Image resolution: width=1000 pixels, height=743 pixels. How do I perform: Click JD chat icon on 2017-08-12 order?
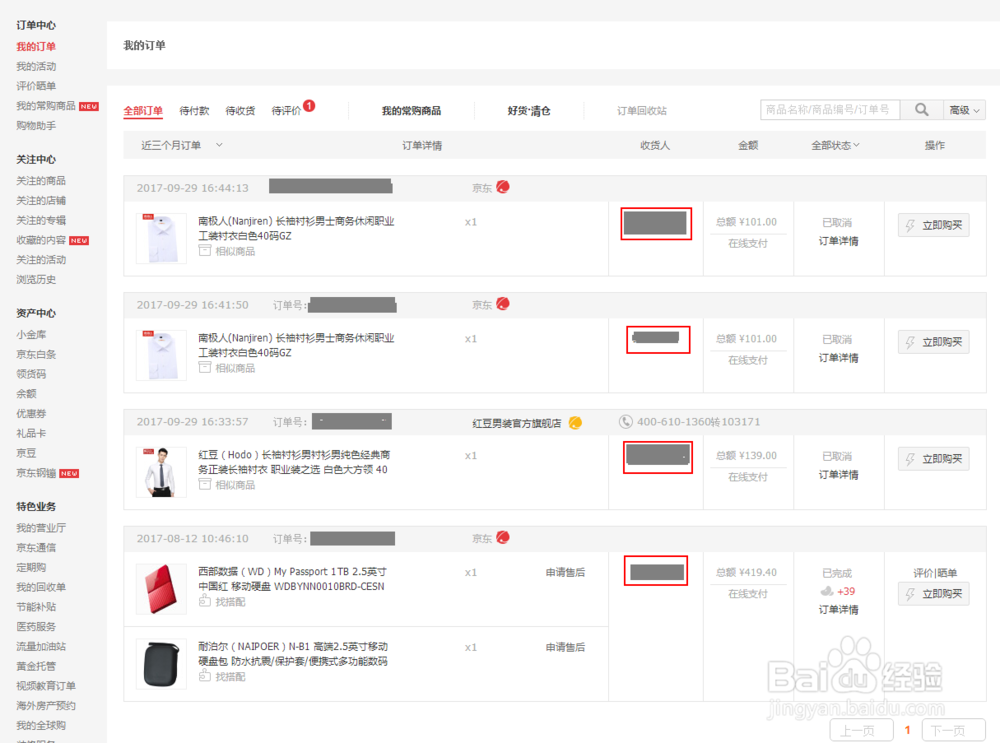[503, 537]
